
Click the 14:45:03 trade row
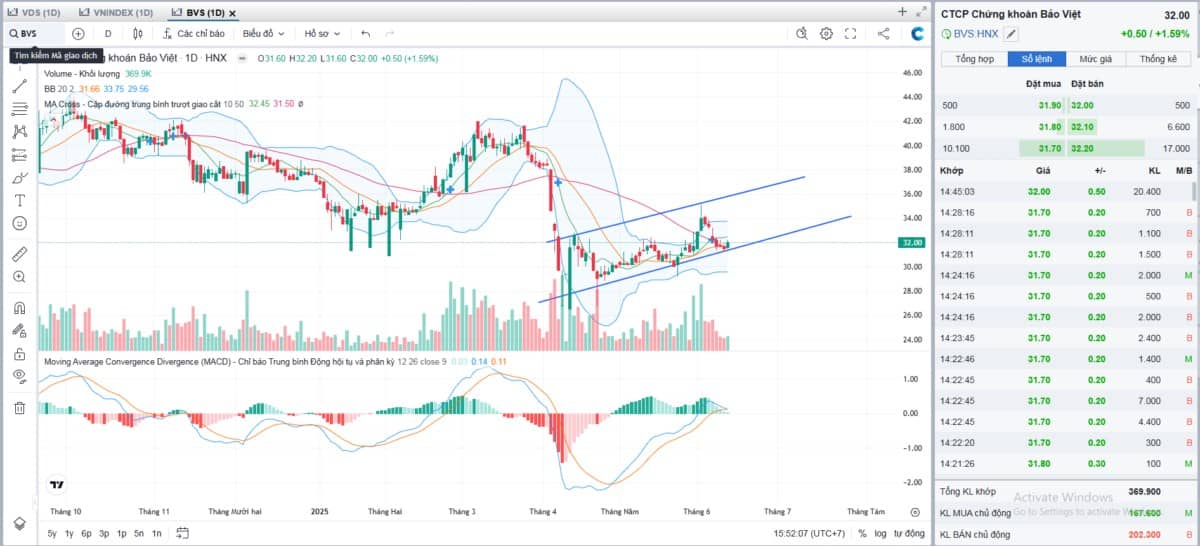pos(1066,191)
